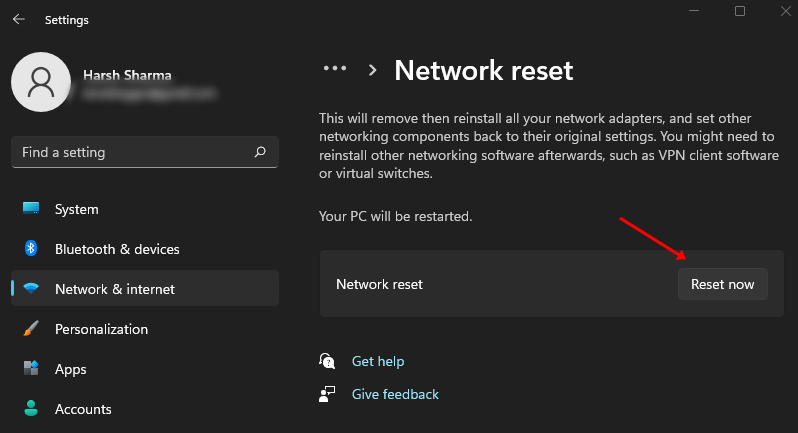Viewport: 798px width, 433px height.
Task: Click the Personalization paintbrush icon
Action: pos(31,329)
